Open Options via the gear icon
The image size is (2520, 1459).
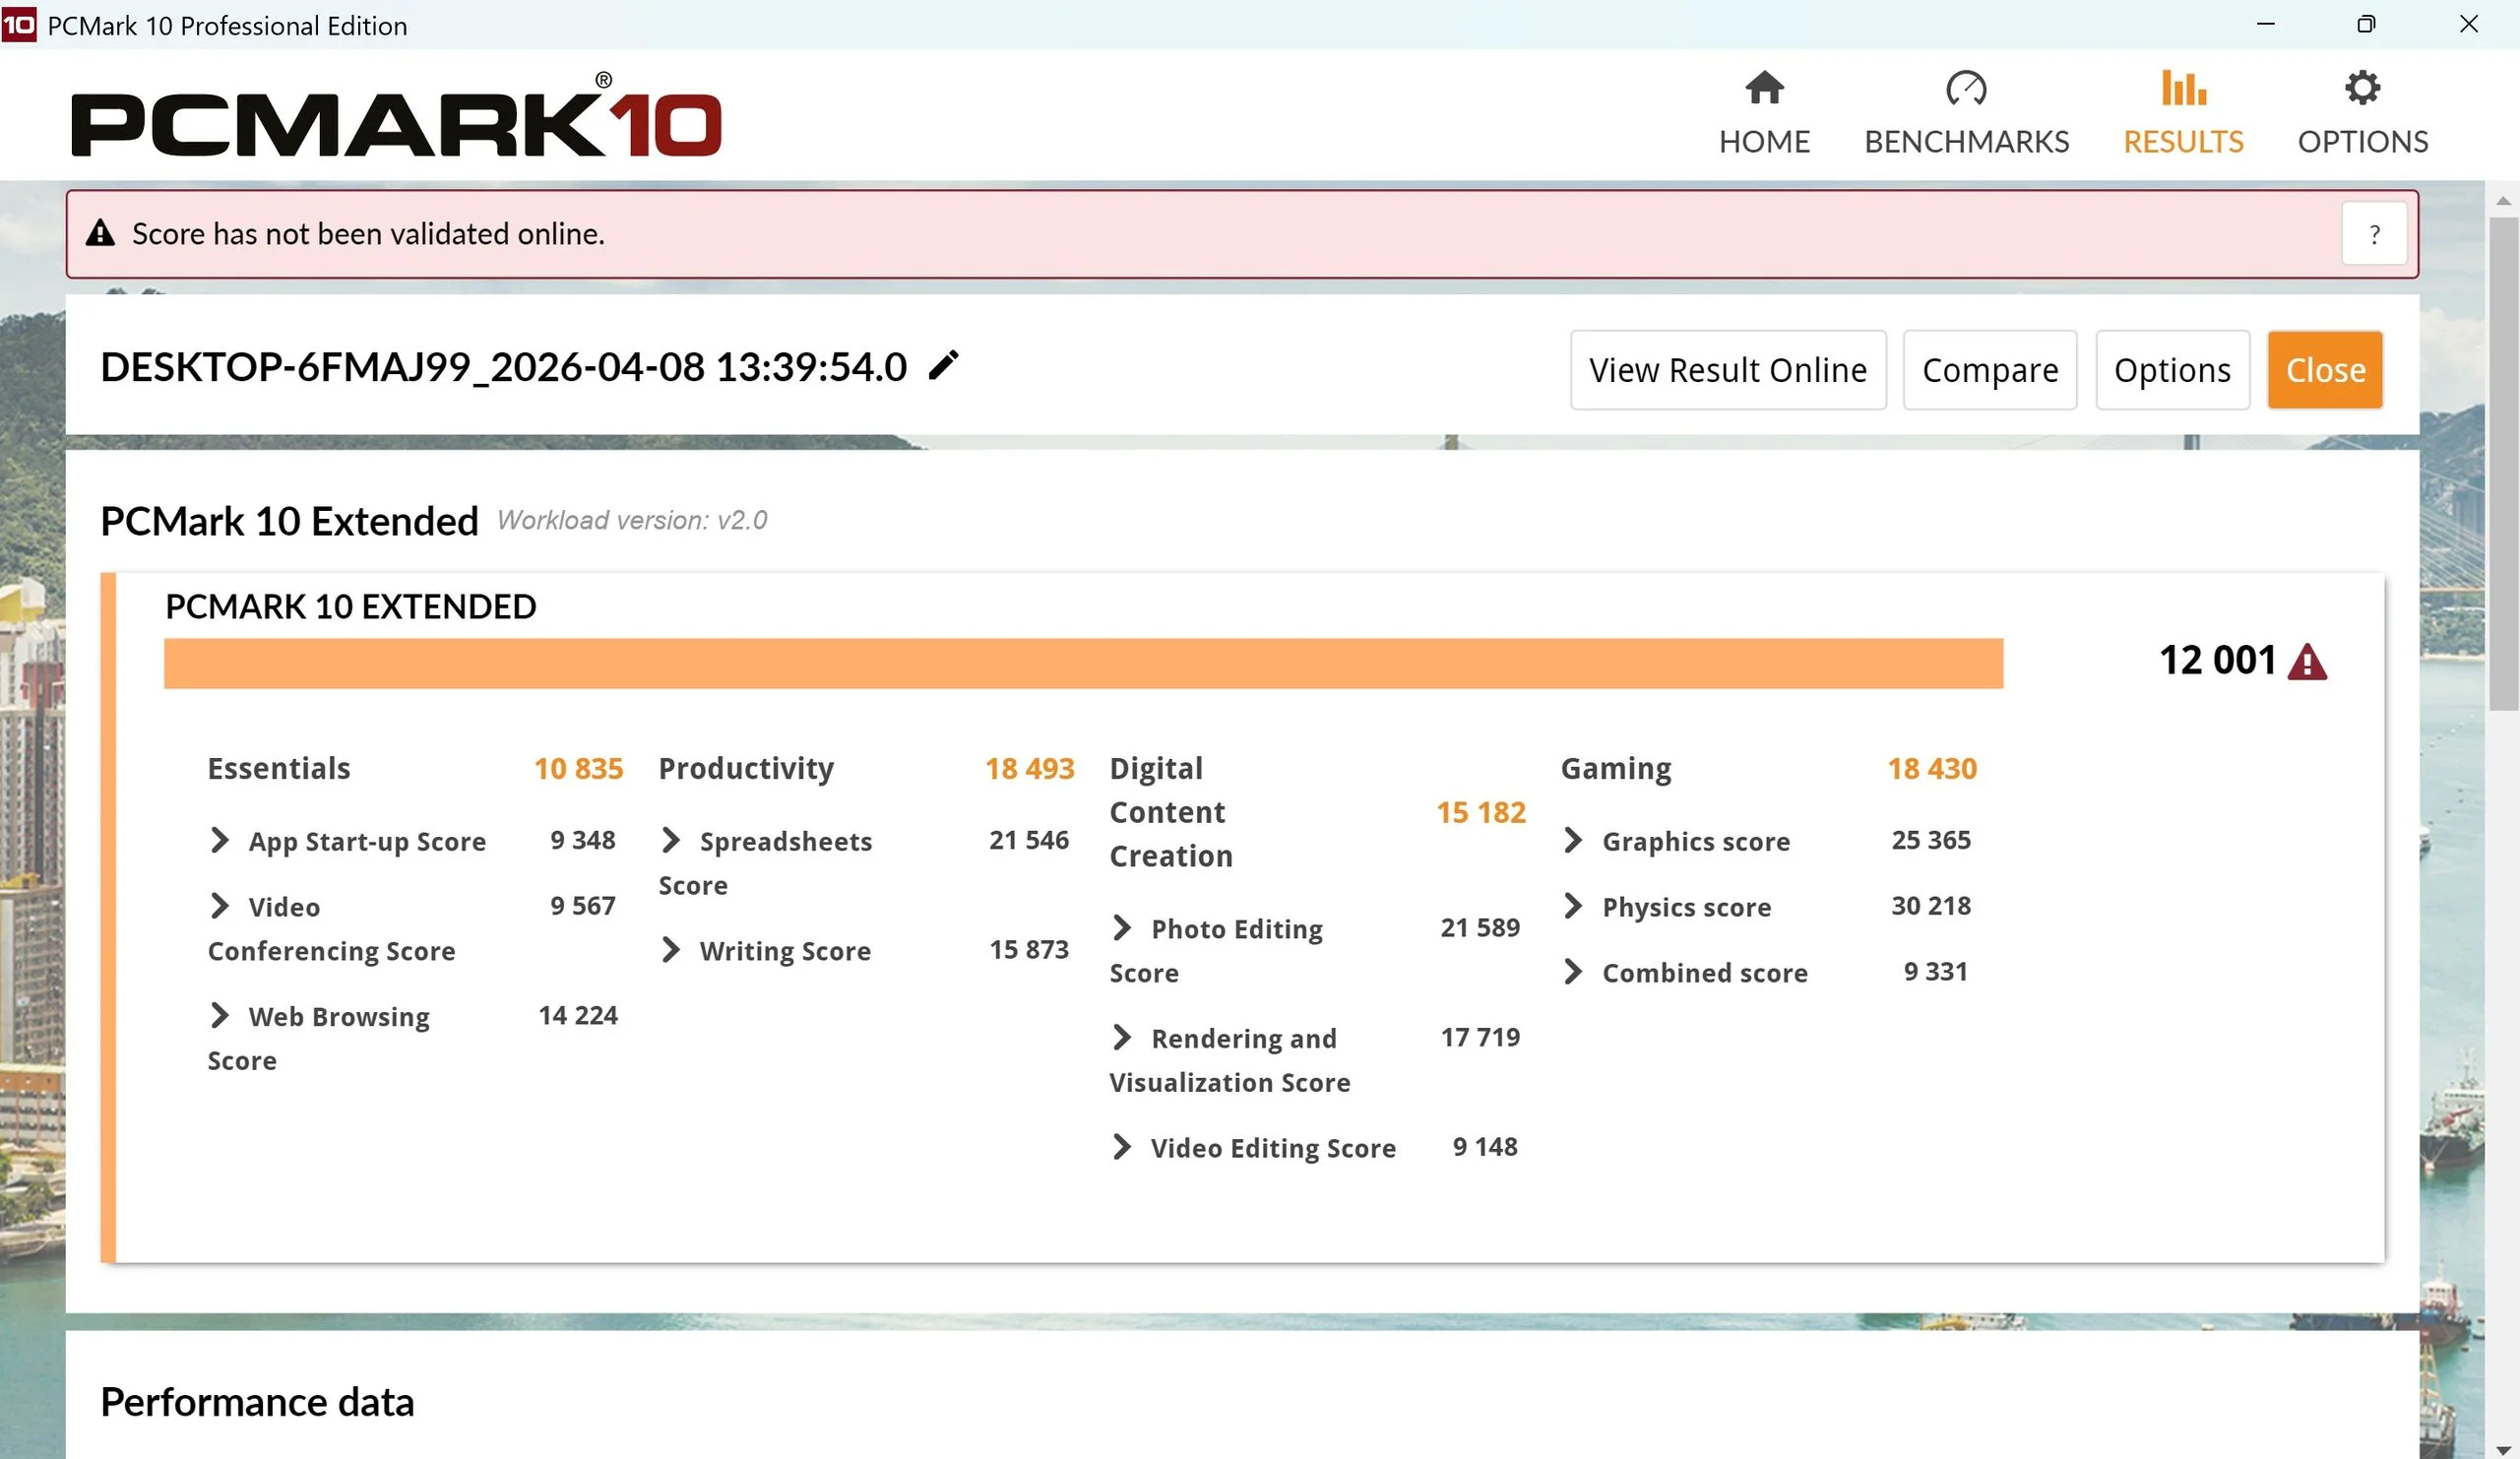[2362, 88]
